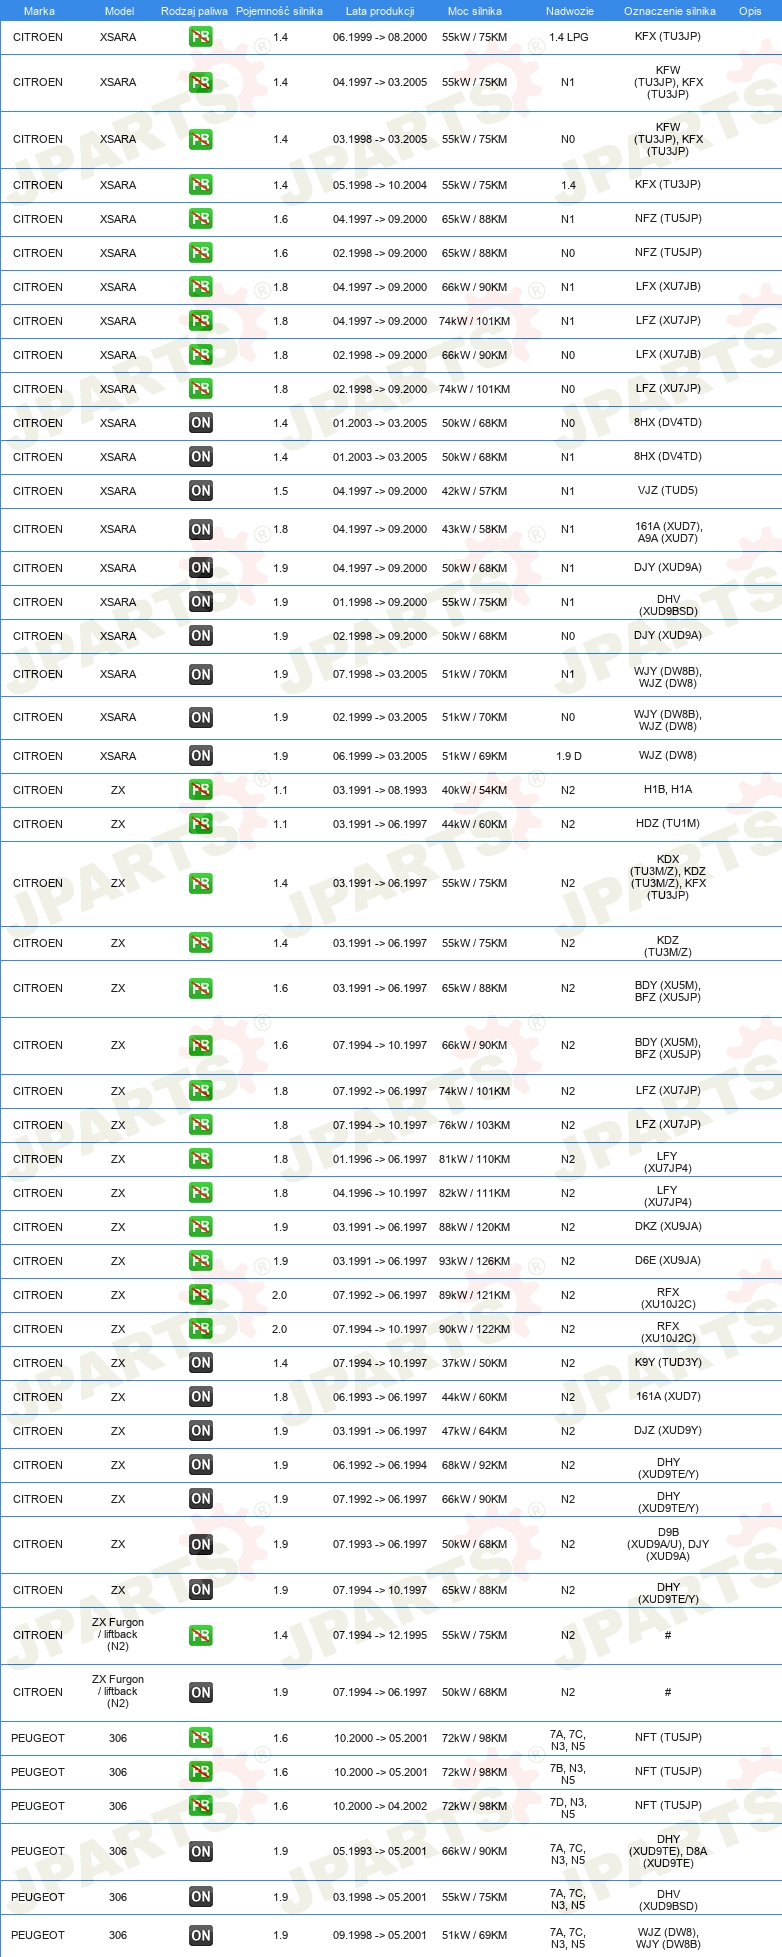The width and height of the screenshot is (782, 1957).
Task: Click the petrol icon in the Xsara N0 LFZ (XU7JP) row
Action: pyautogui.click(x=201, y=389)
